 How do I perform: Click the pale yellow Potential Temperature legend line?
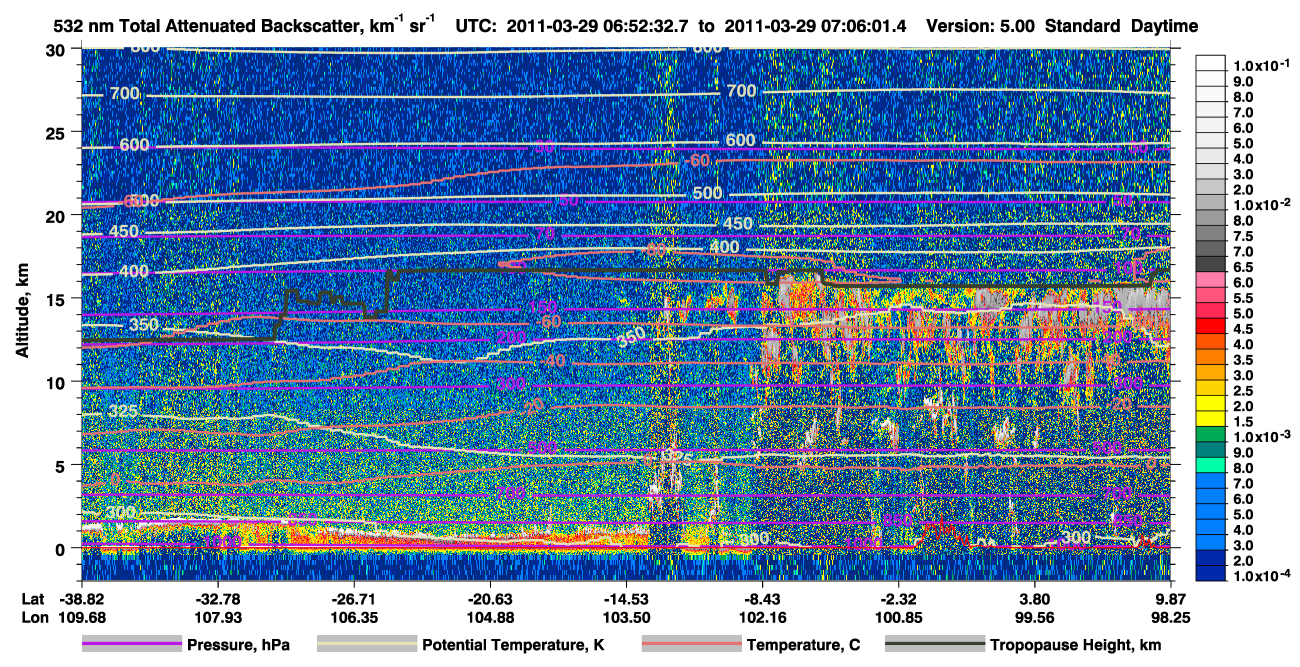[x=366, y=645]
